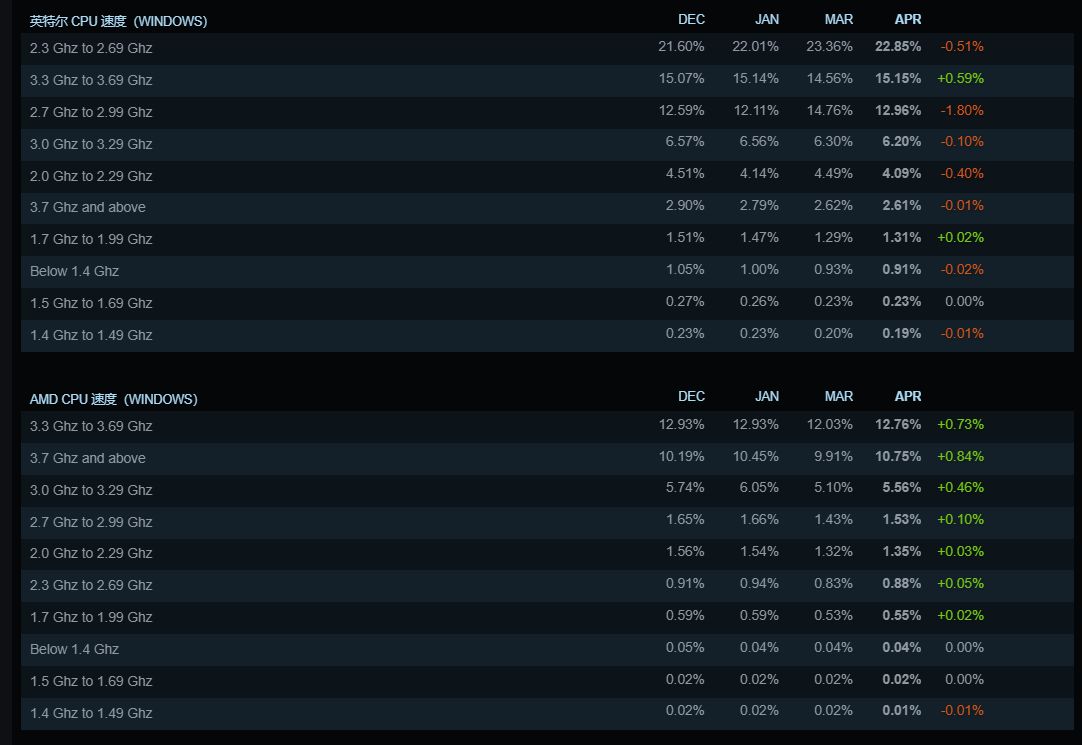Viewport: 1082px width, 745px height.
Task: Click AMD's 1.4 Ghz to 1.49 Ghz row
Action: click(91, 713)
